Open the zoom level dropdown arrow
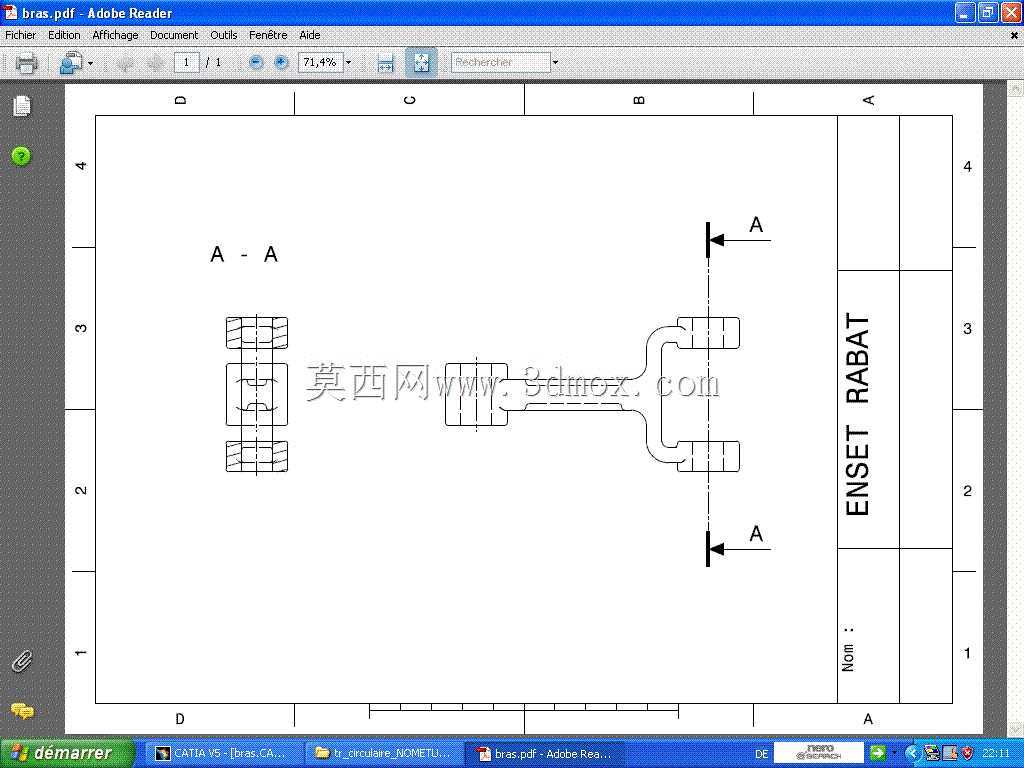 pos(348,63)
